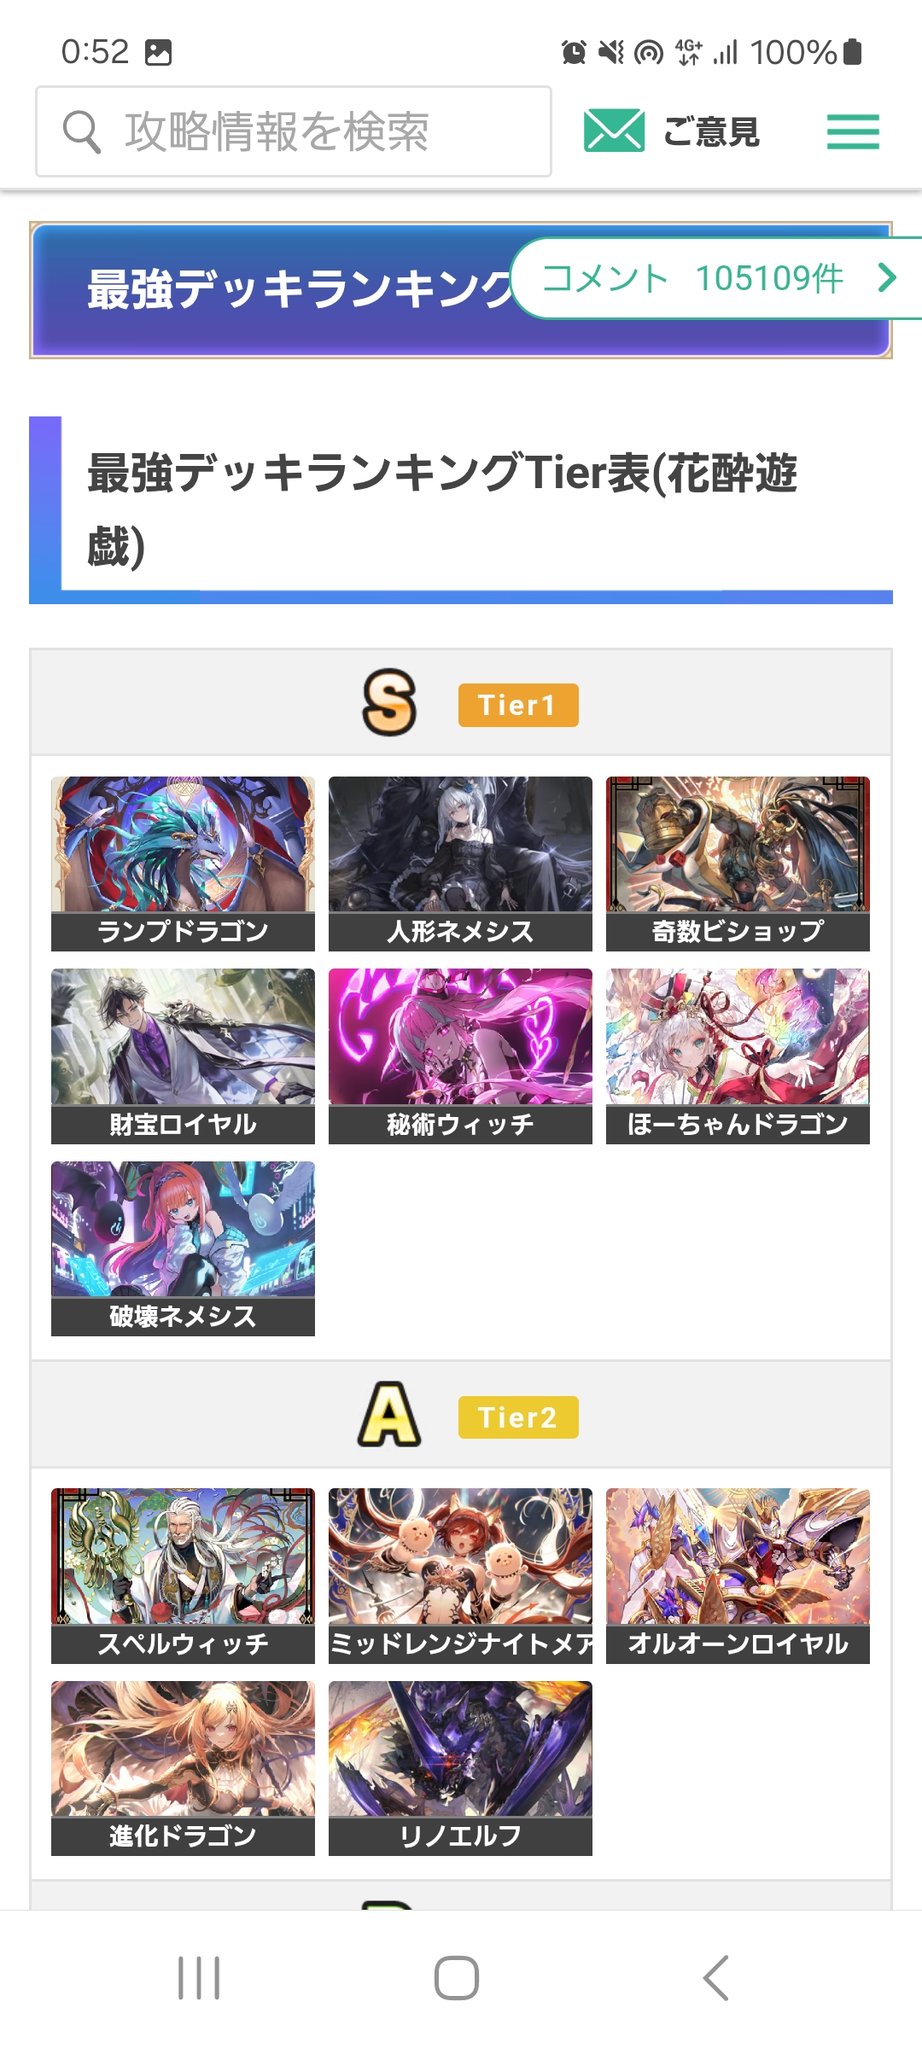Choose the 秘術ウィッチ deck card
The width and height of the screenshot is (922, 2048).
pos(460,1056)
